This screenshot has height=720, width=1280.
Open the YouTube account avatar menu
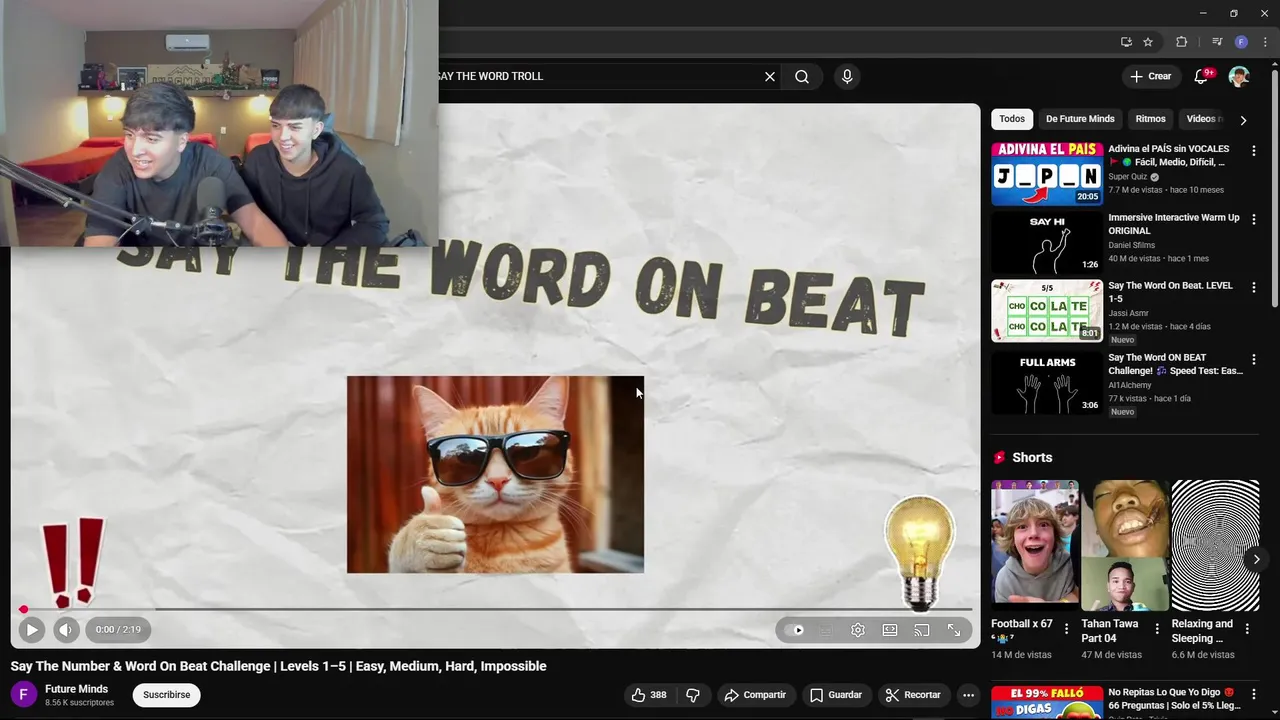1239,76
